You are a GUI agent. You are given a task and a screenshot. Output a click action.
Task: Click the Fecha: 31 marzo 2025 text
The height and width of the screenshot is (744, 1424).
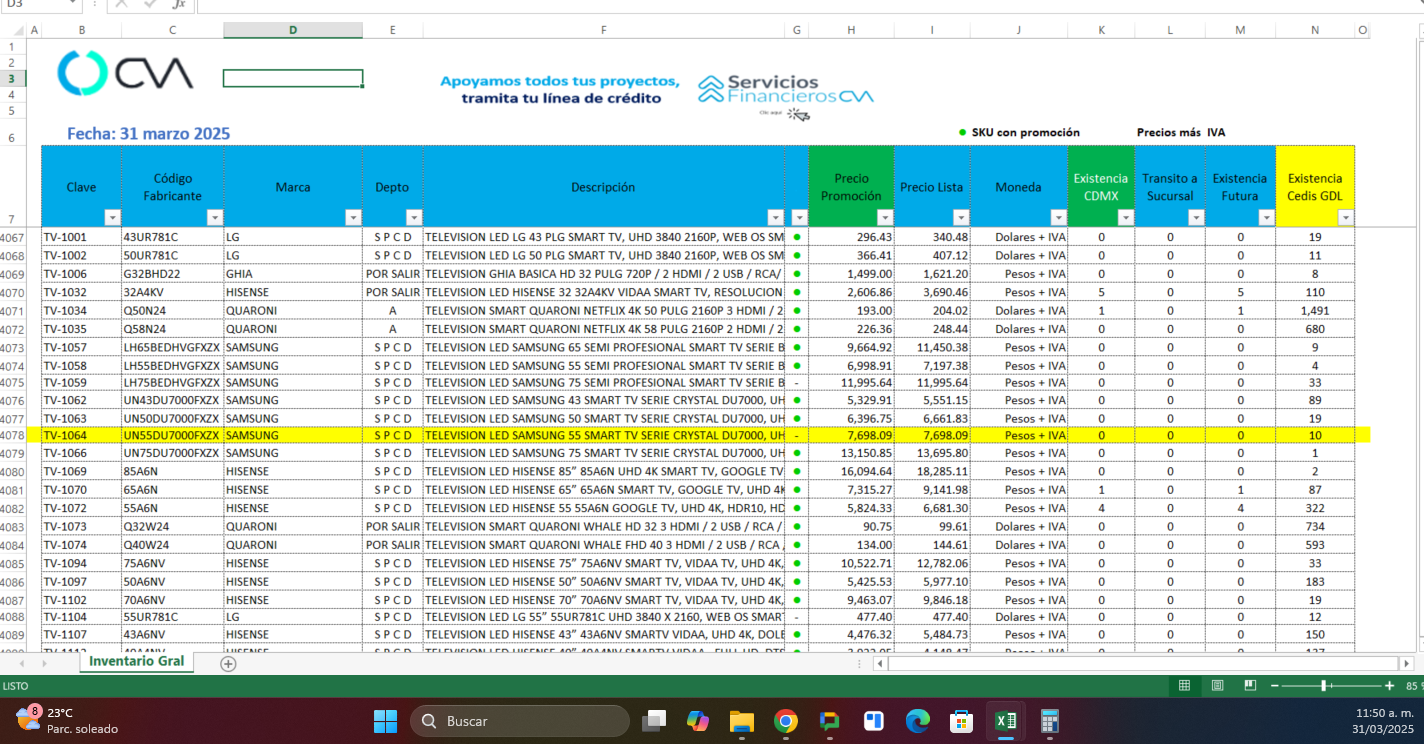pyautogui.click(x=148, y=133)
